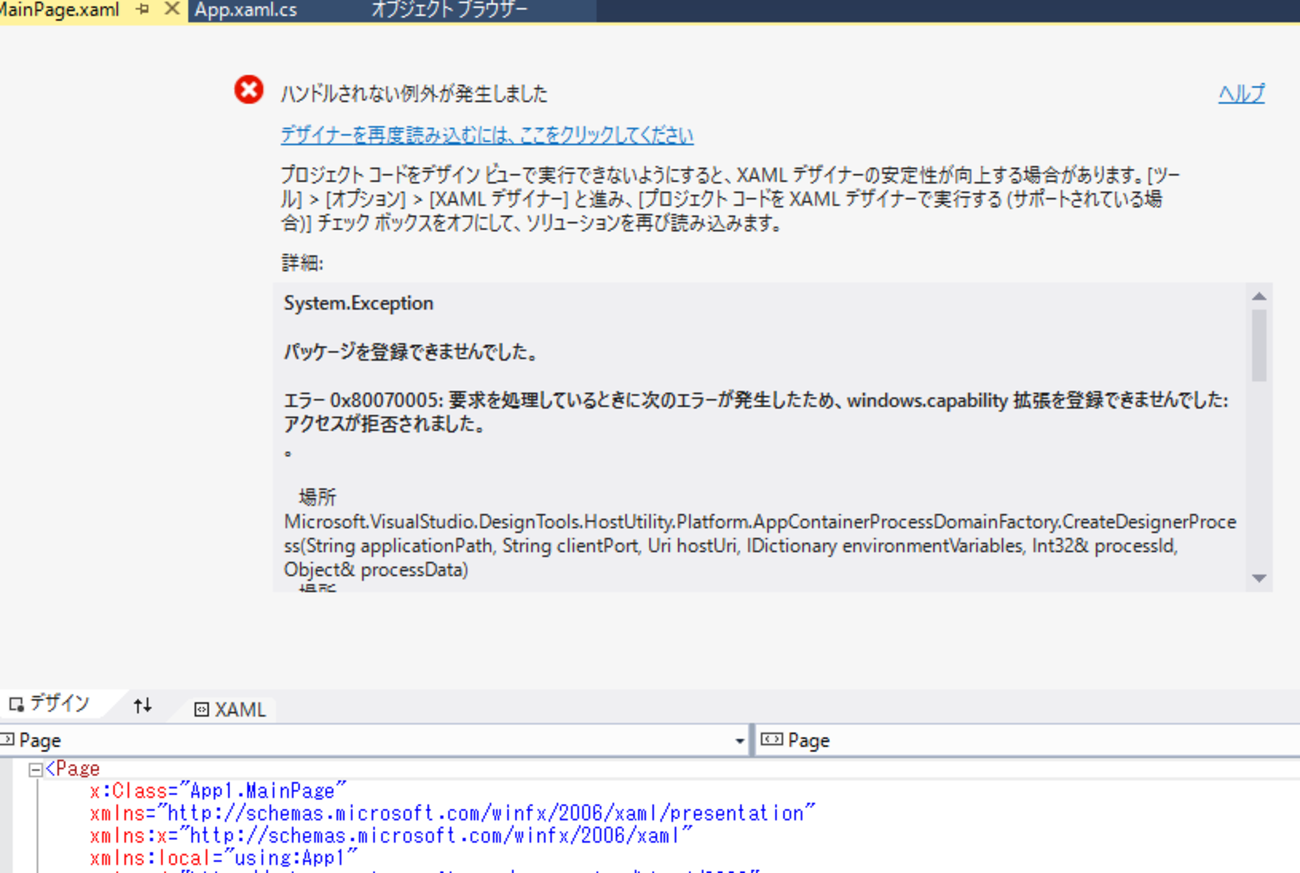Screen dimensions: 1300x873
Task: Click the xmlns:local="using:App1" code line
Action: (224, 858)
